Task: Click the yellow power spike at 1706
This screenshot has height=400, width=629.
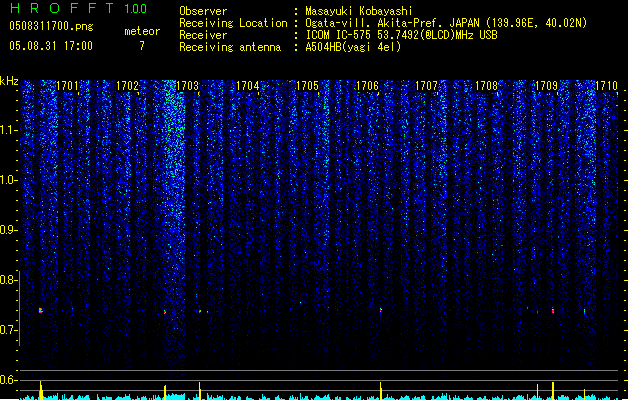Action: click(381, 391)
